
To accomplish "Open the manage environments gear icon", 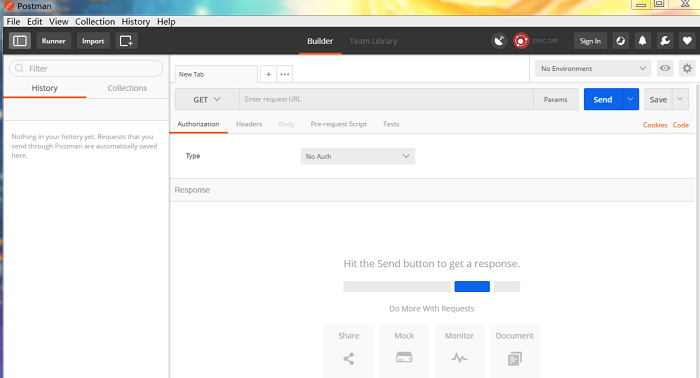I will coord(687,68).
